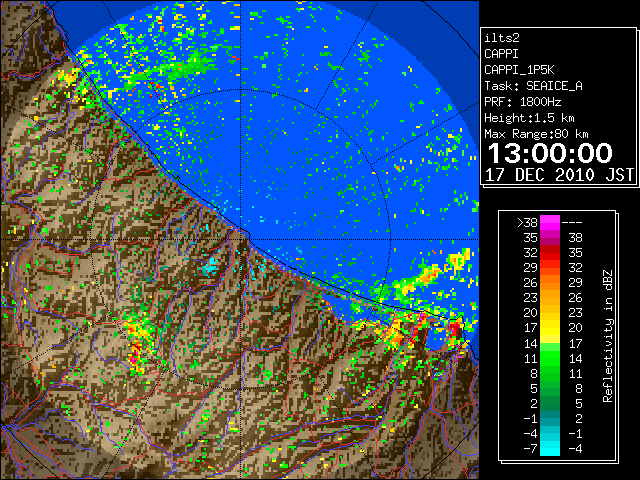Click the 'CAPPI_1P5K' product name text
640x480 pixels.
coord(519,70)
